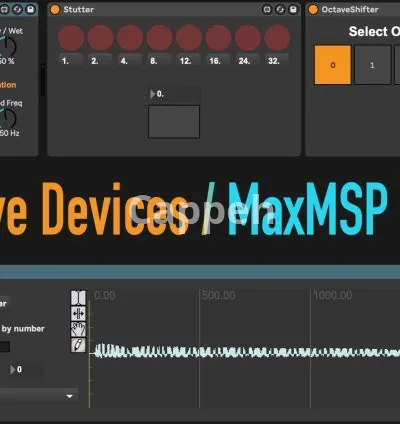Click the number box labeled 24.
Image resolution: width=400 pixels, height=424 pixels.
pos(248,61)
